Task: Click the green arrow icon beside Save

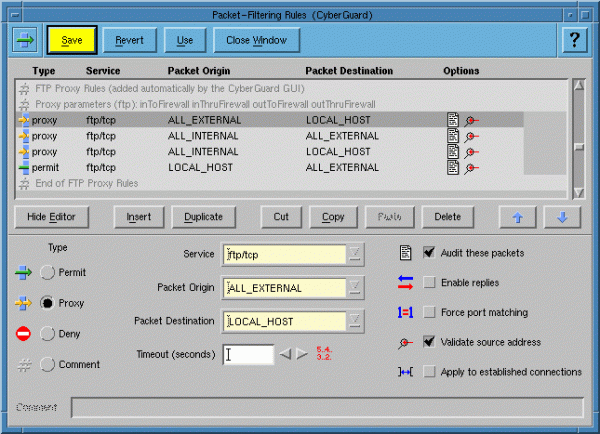Action: 25,39
